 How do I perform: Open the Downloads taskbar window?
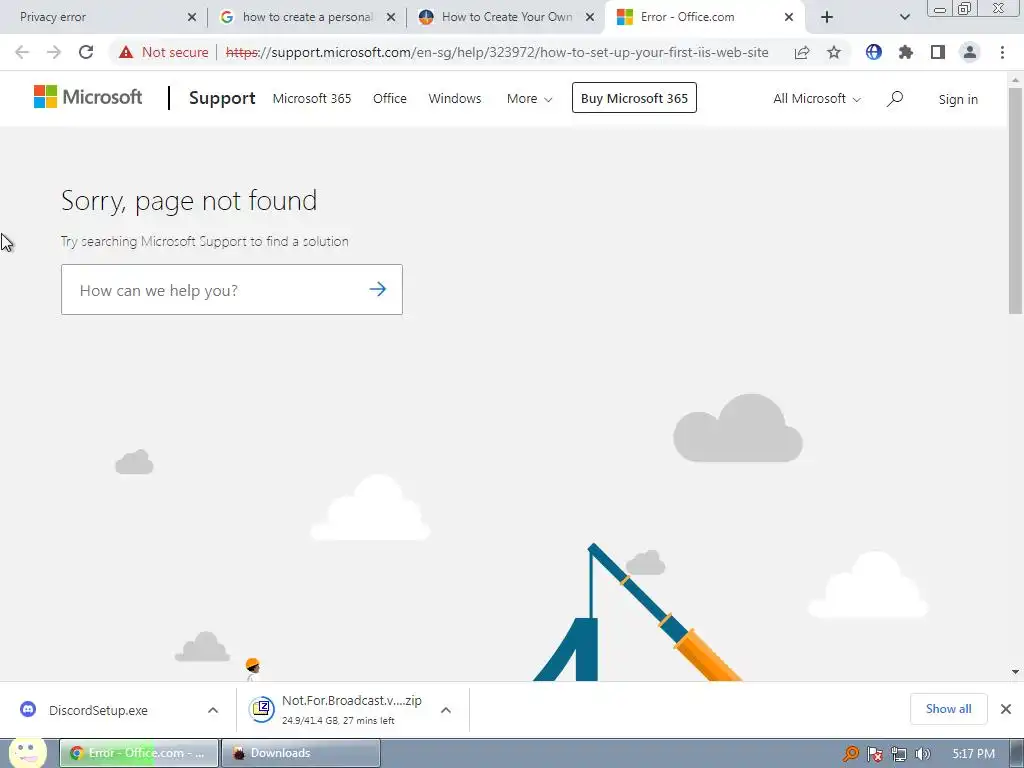301,753
